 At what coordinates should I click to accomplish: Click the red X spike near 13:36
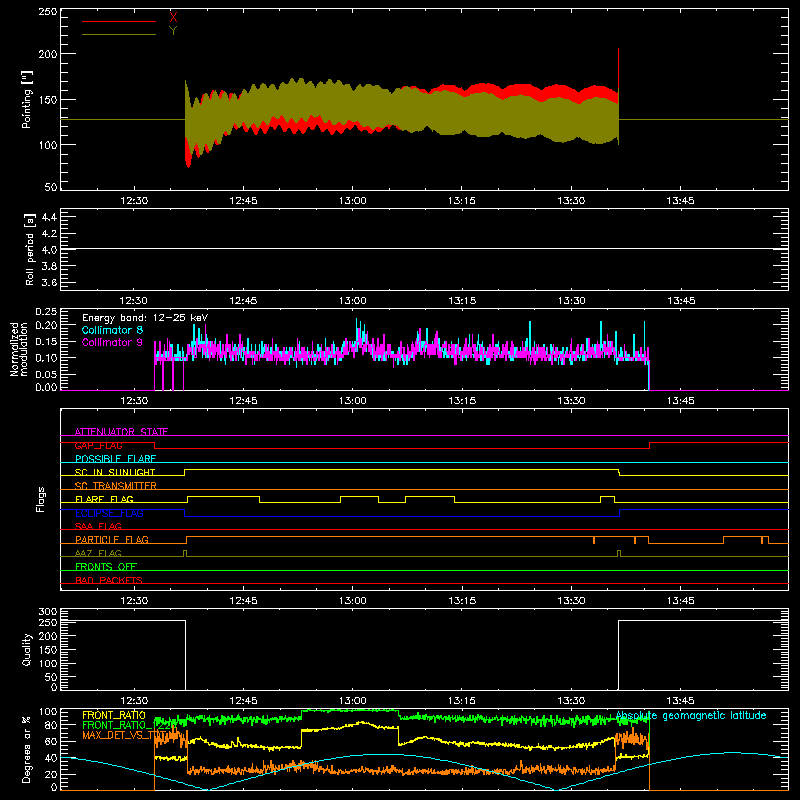[x=618, y=69]
